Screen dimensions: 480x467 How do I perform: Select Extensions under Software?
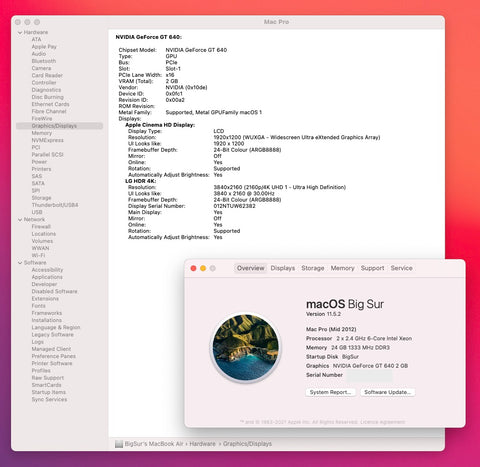pyautogui.click(x=45, y=299)
